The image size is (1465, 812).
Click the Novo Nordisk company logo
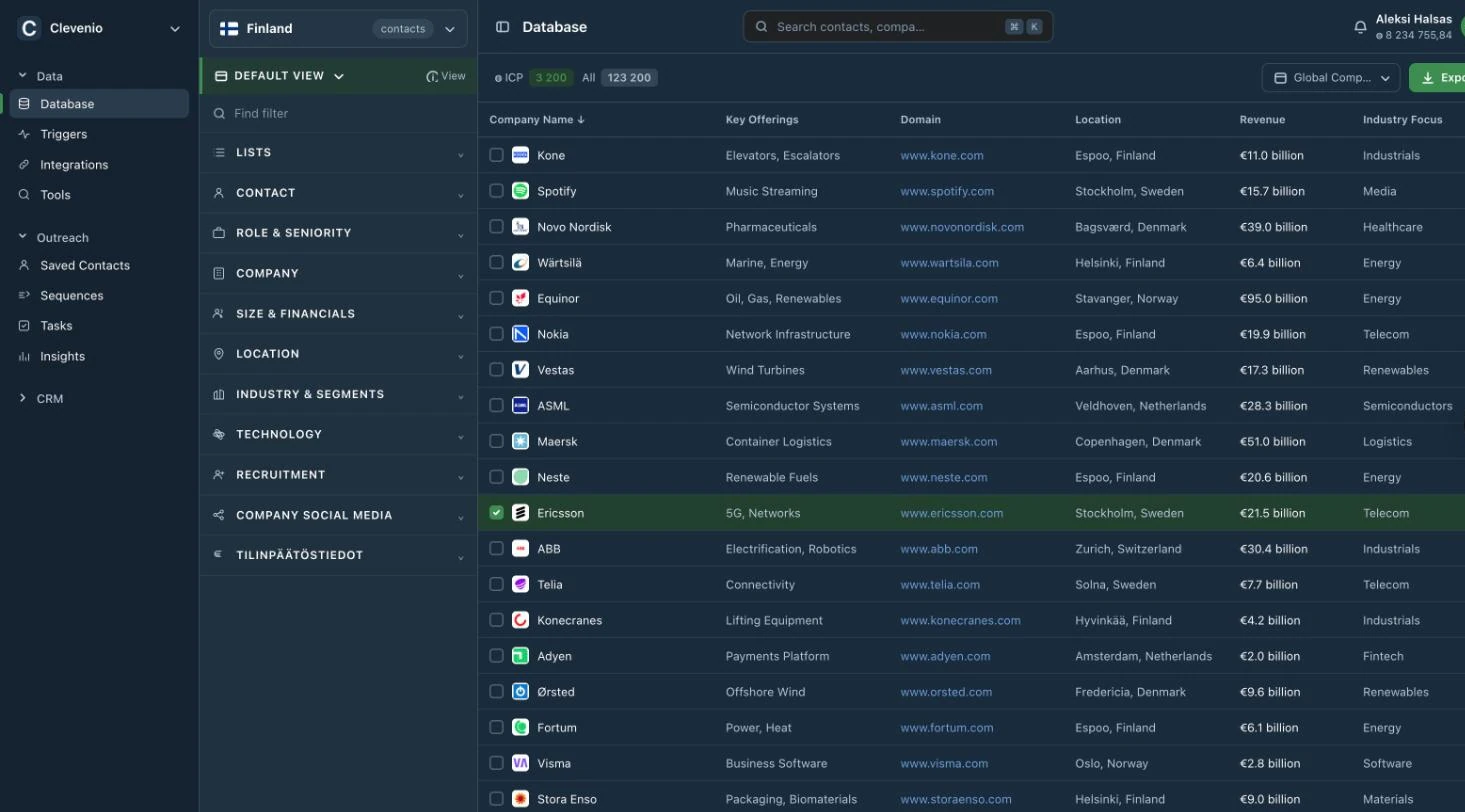click(x=520, y=227)
